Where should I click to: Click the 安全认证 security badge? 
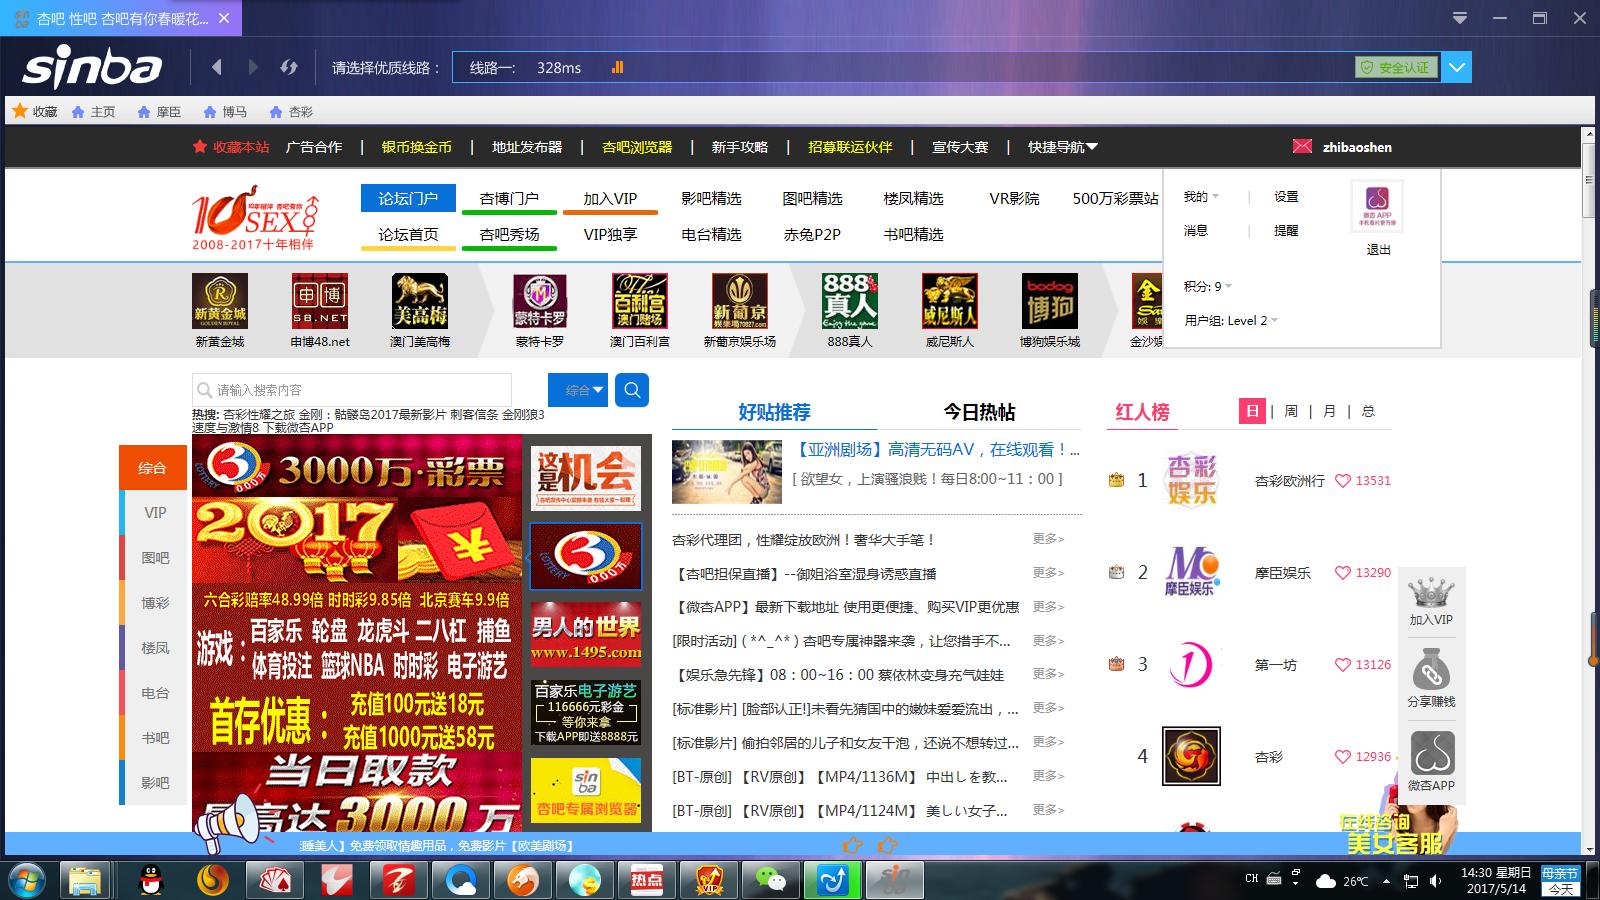[x=1396, y=67]
